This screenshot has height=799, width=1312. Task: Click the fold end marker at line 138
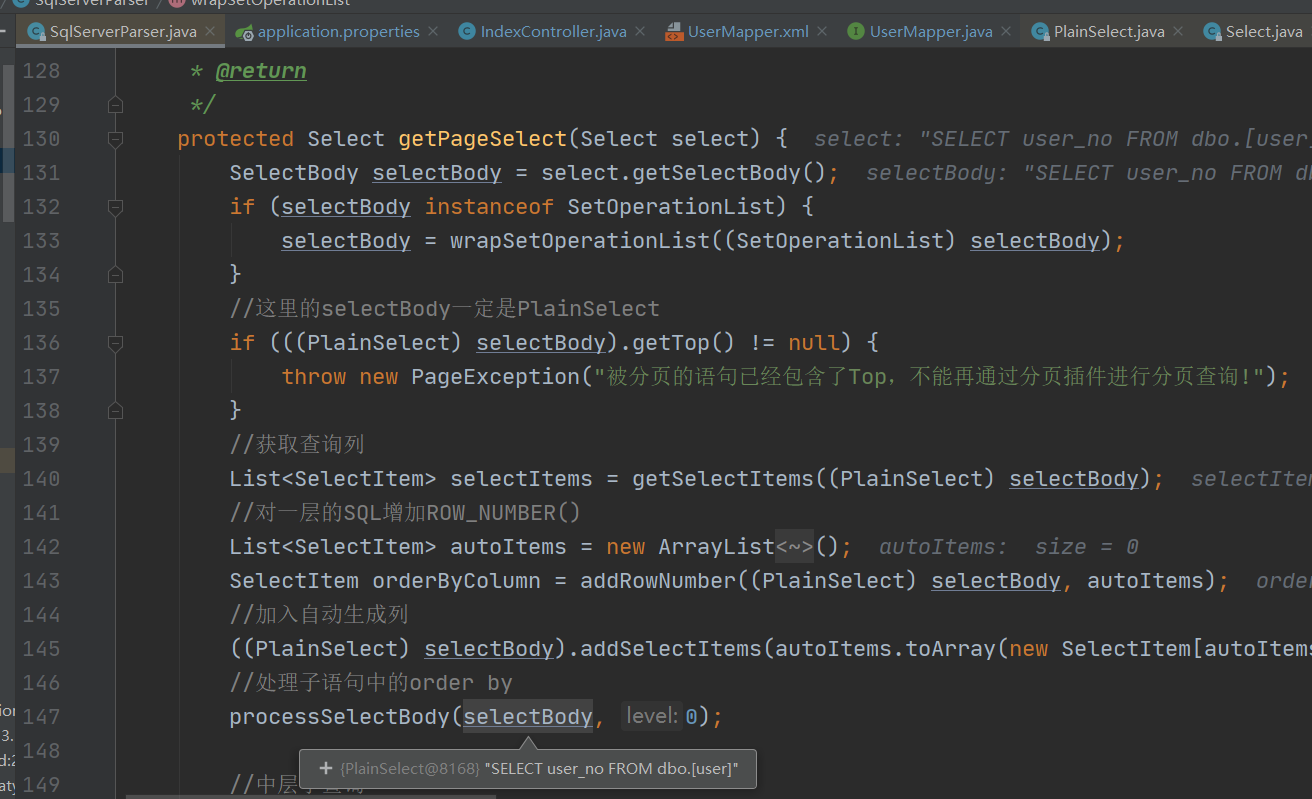[x=115, y=411]
